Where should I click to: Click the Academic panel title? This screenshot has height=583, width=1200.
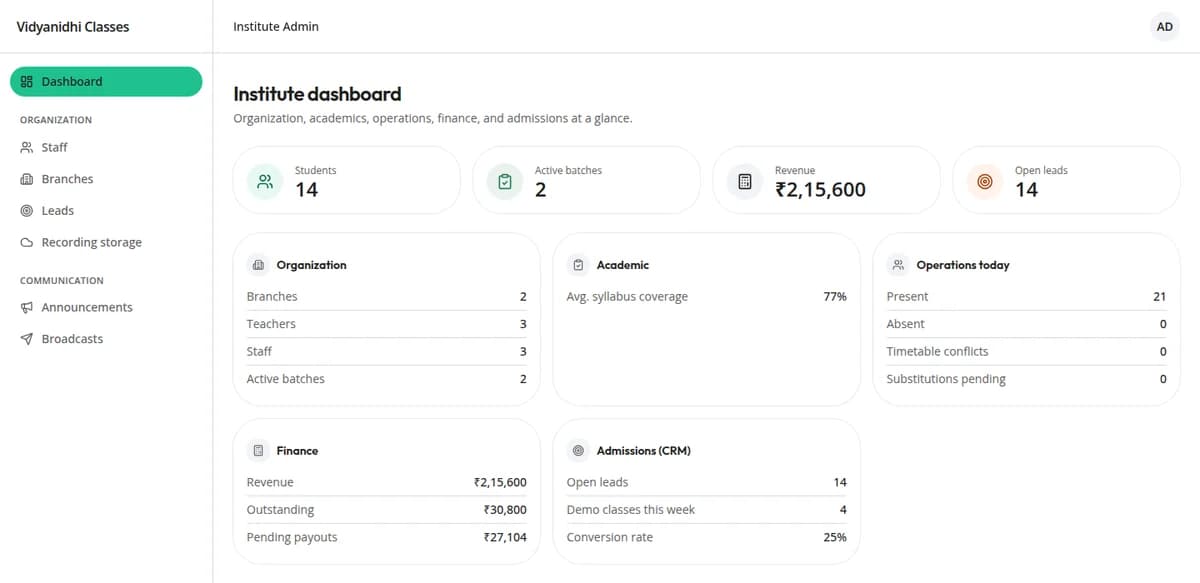coord(623,265)
